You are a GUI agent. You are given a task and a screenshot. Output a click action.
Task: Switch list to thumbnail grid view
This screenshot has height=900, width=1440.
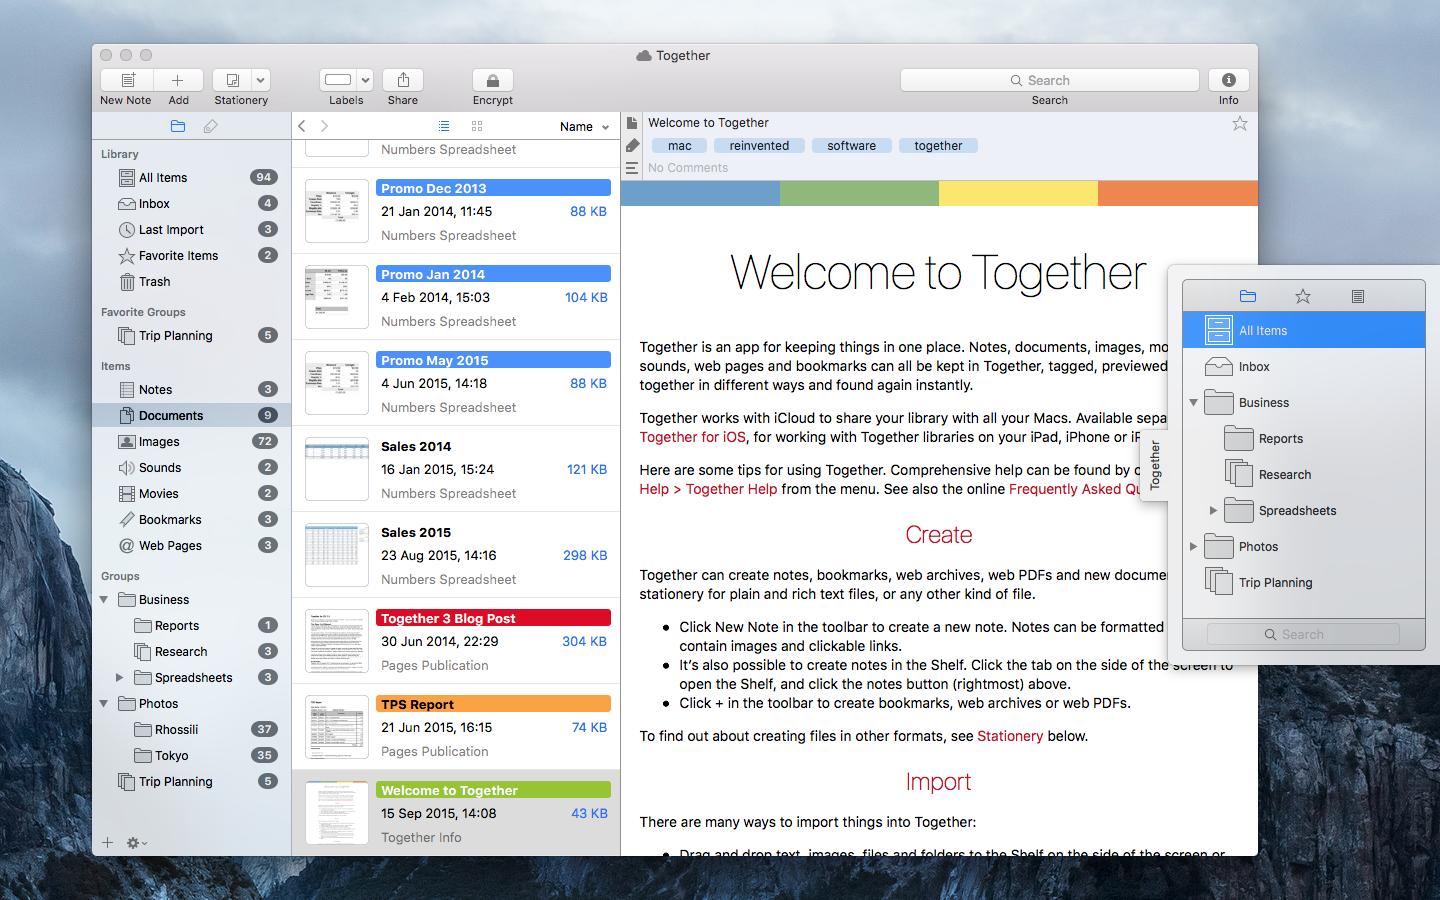pyautogui.click(x=477, y=127)
